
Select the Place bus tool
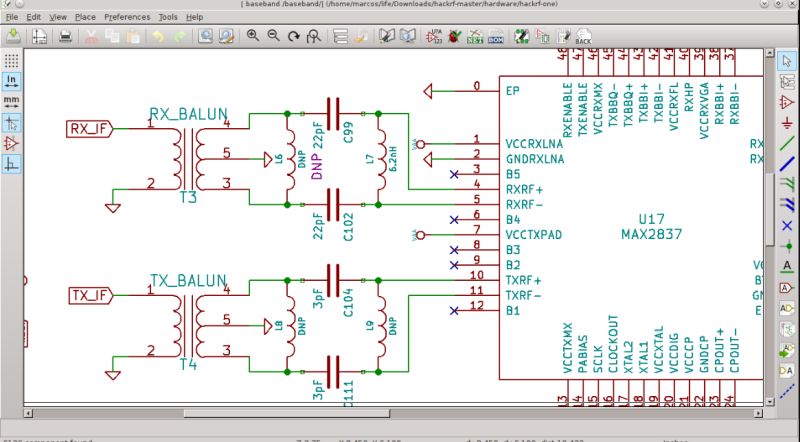(787, 164)
